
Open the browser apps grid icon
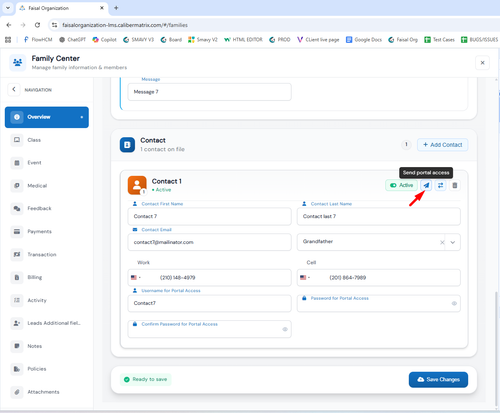[8, 40]
